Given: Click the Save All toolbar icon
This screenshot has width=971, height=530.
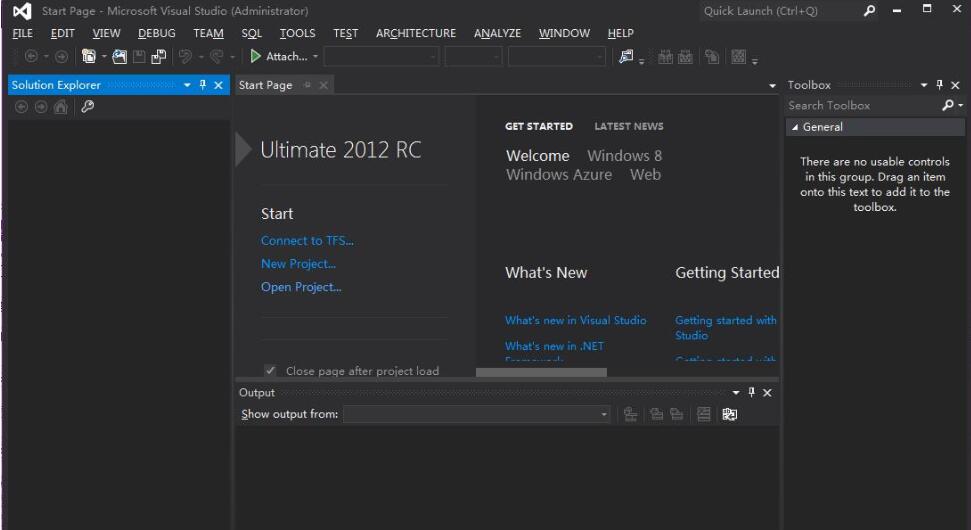Looking at the screenshot, I should click(x=159, y=57).
